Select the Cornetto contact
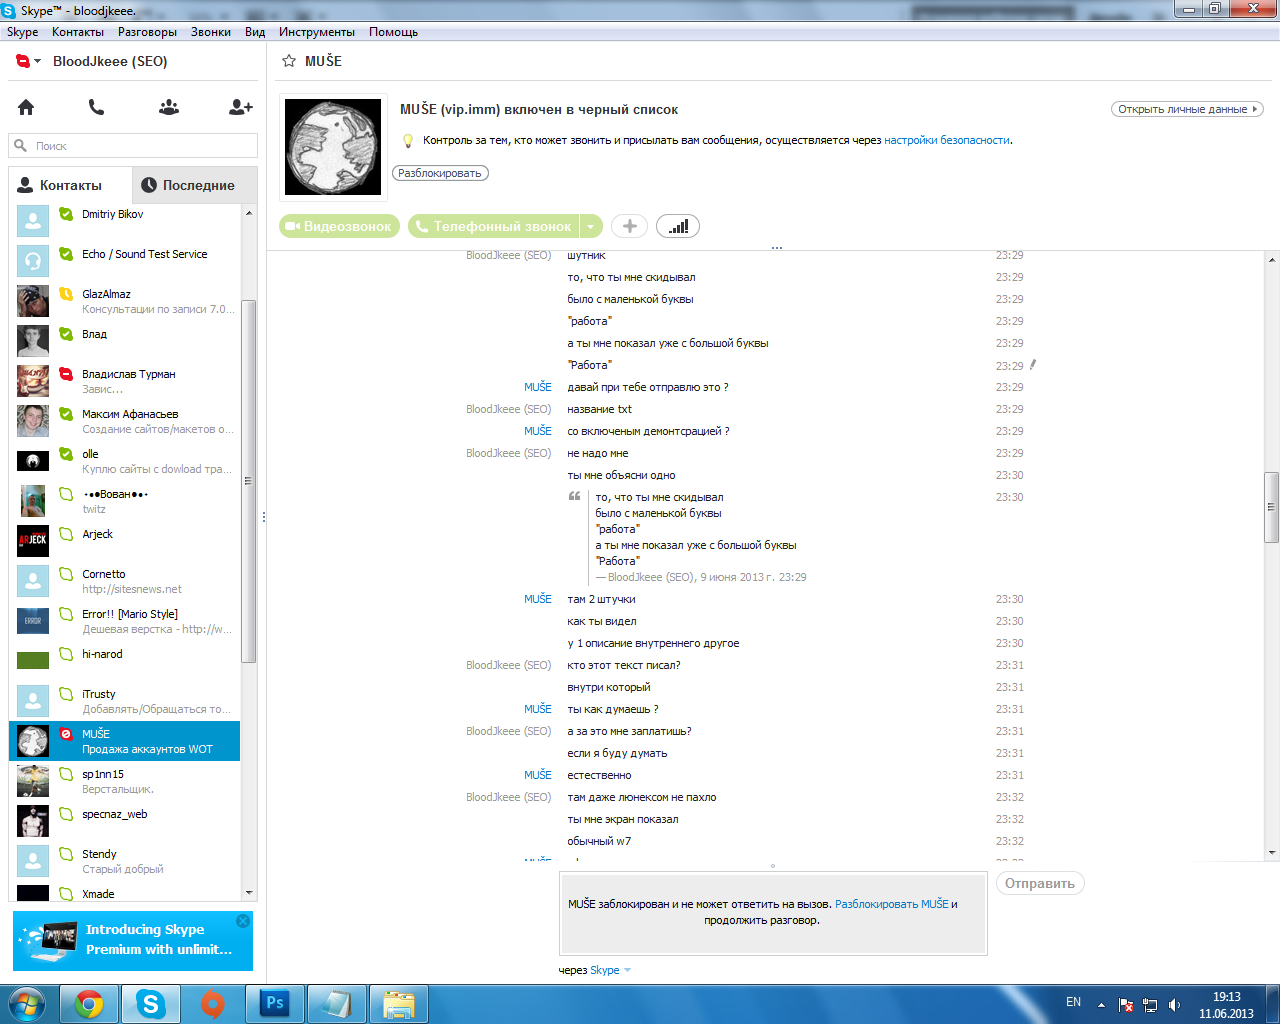The width and height of the screenshot is (1280, 1024). coord(125,581)
